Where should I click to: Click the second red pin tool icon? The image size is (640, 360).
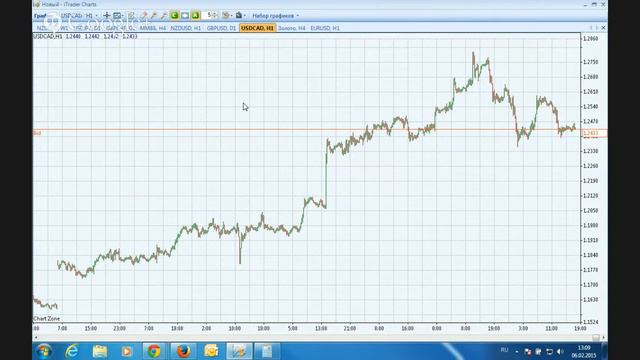[x=154, y=16]
